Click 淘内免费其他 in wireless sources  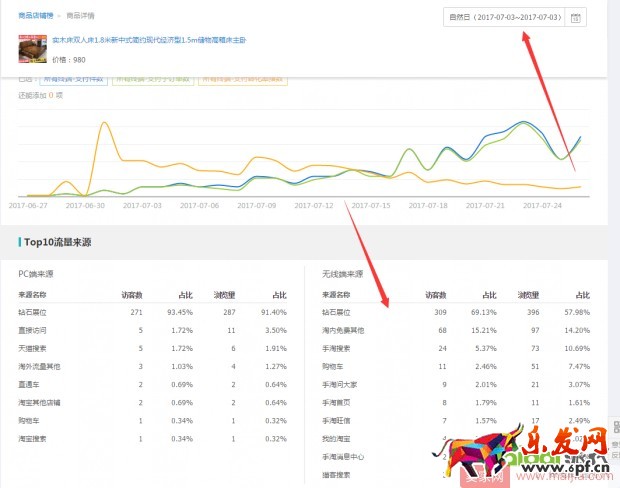[344, 330]
